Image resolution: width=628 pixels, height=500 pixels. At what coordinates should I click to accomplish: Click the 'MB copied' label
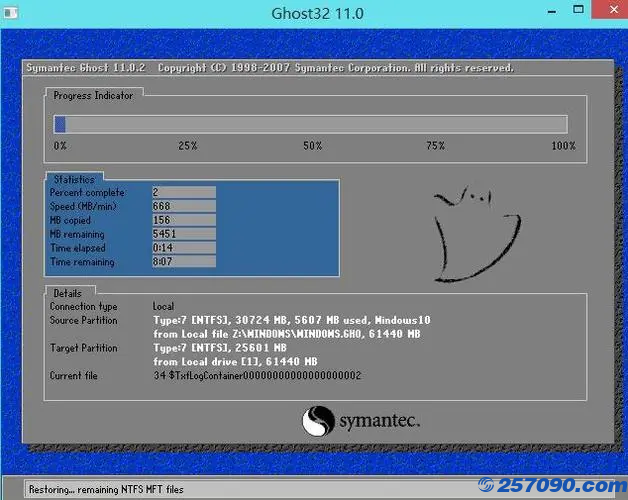(x=70, y=220)
